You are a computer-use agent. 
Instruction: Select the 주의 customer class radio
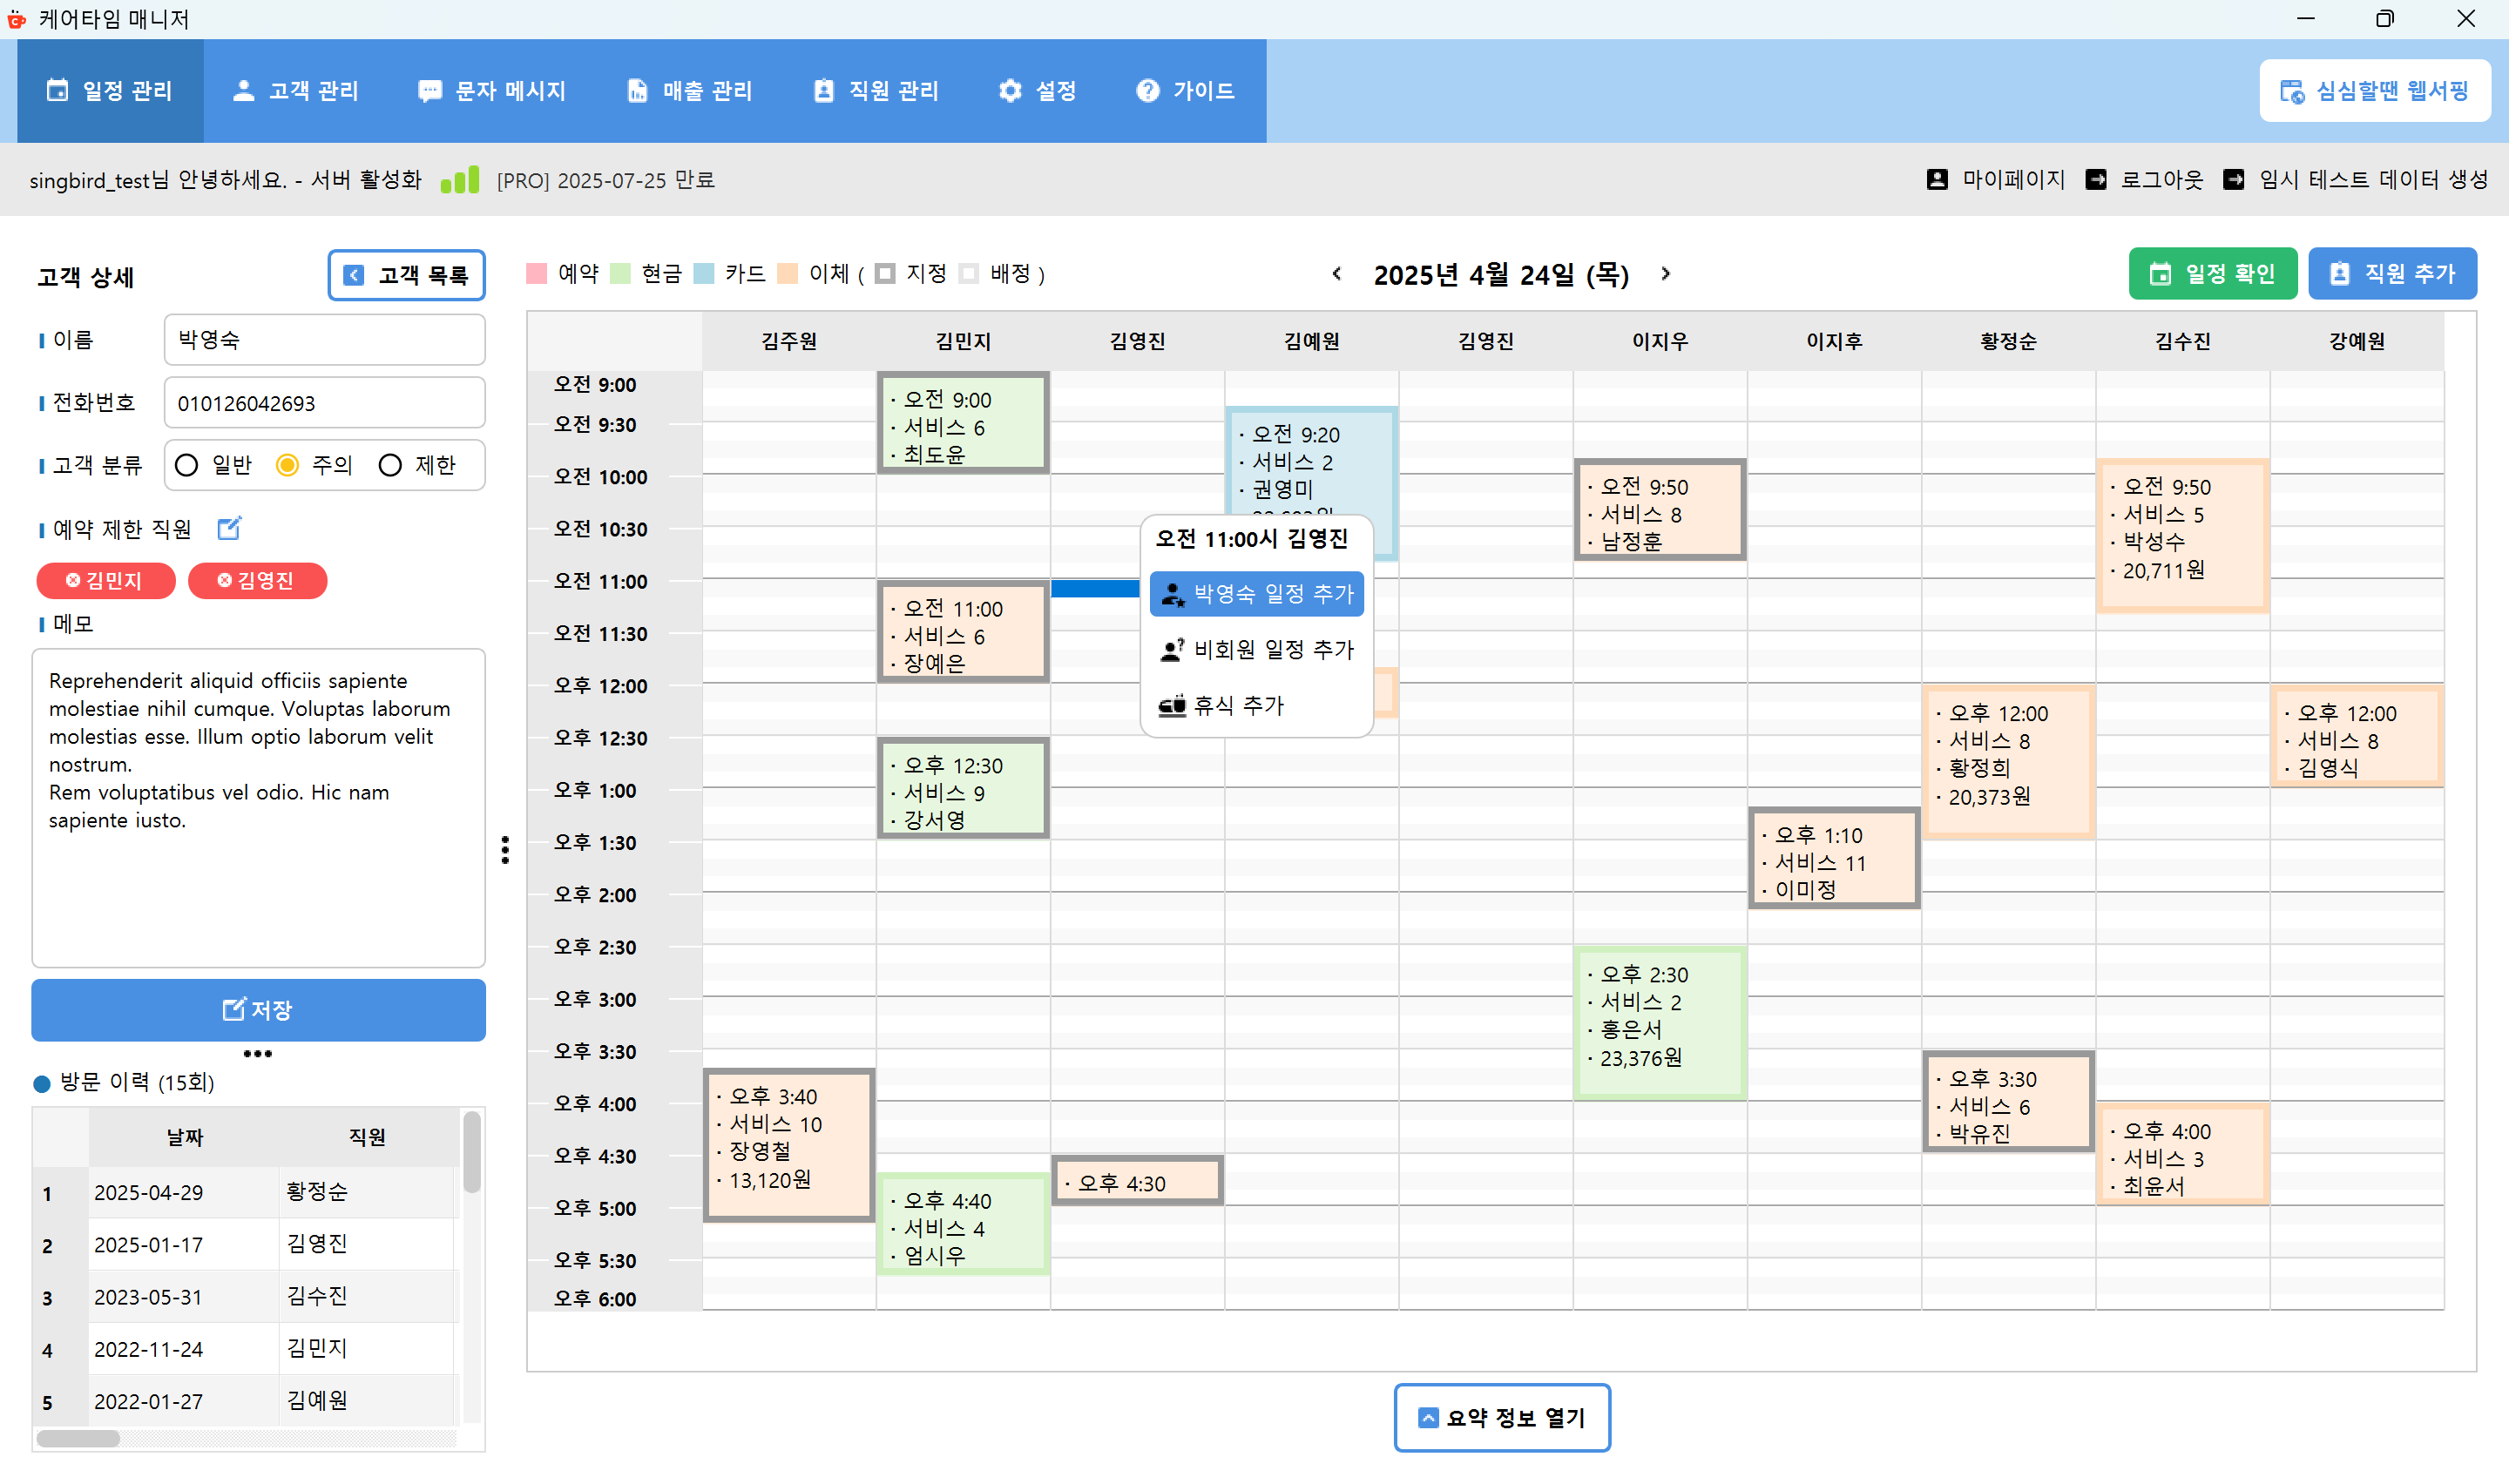[288, 465]
